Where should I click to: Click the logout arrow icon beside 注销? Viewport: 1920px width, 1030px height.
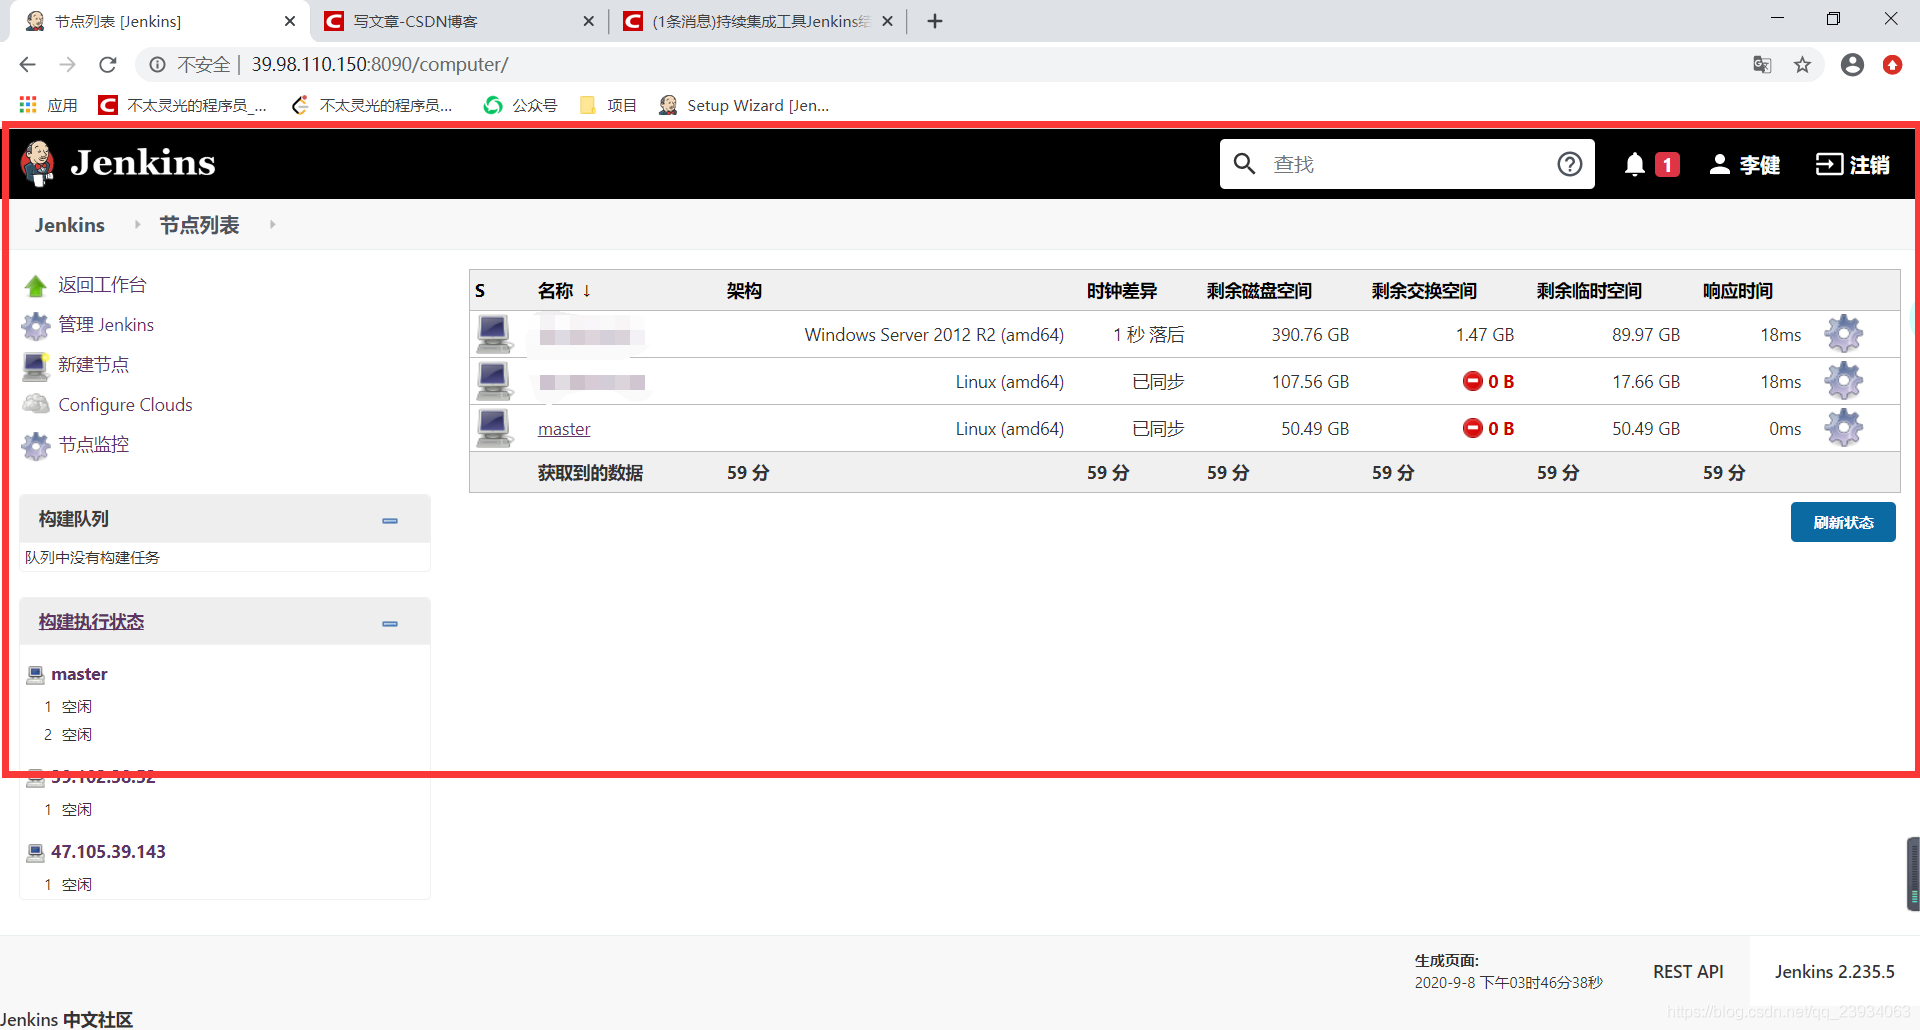1829,164
